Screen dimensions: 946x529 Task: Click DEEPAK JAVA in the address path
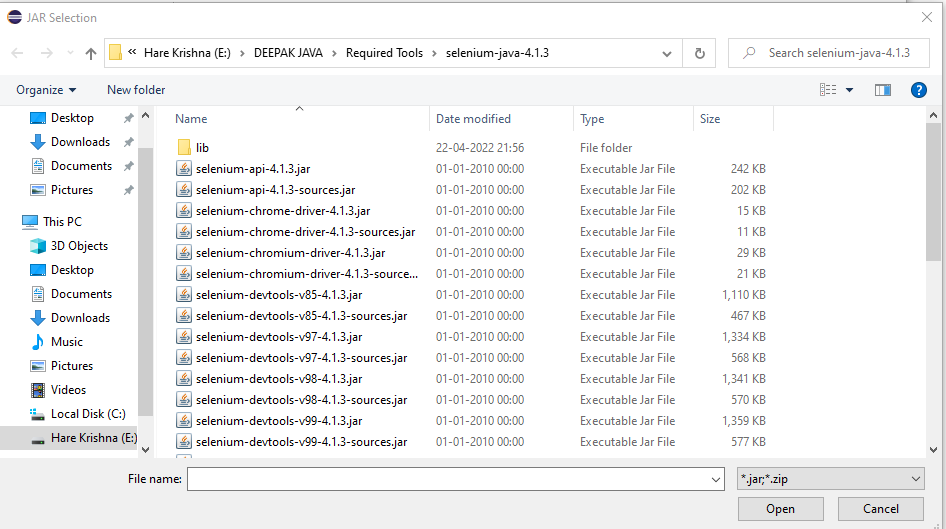pos(288,53)
